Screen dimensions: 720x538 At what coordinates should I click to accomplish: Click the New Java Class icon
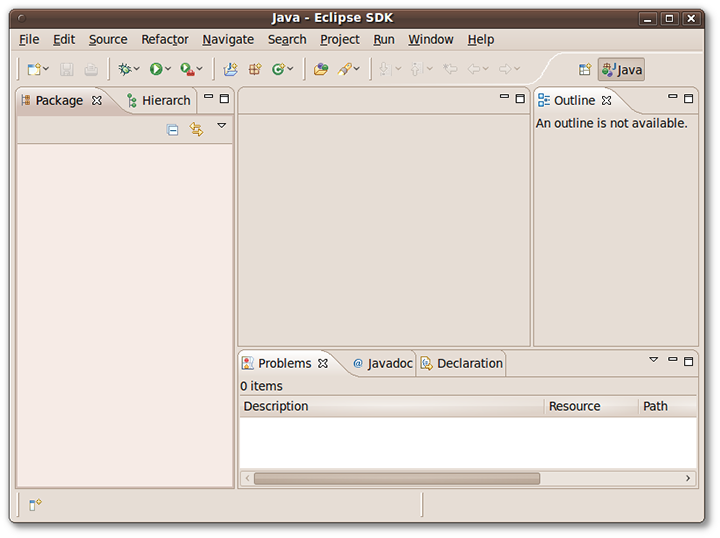click(279, 69)
